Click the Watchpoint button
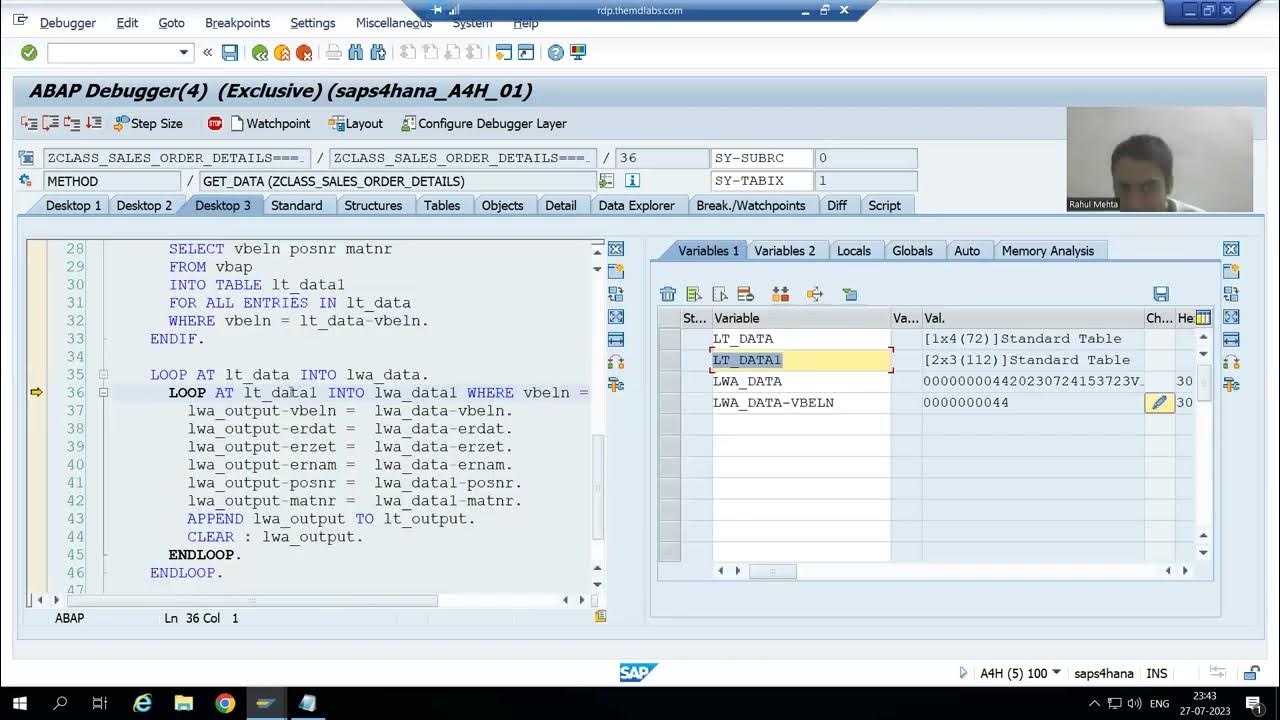 pyautogui.click(x=270, y=123)
